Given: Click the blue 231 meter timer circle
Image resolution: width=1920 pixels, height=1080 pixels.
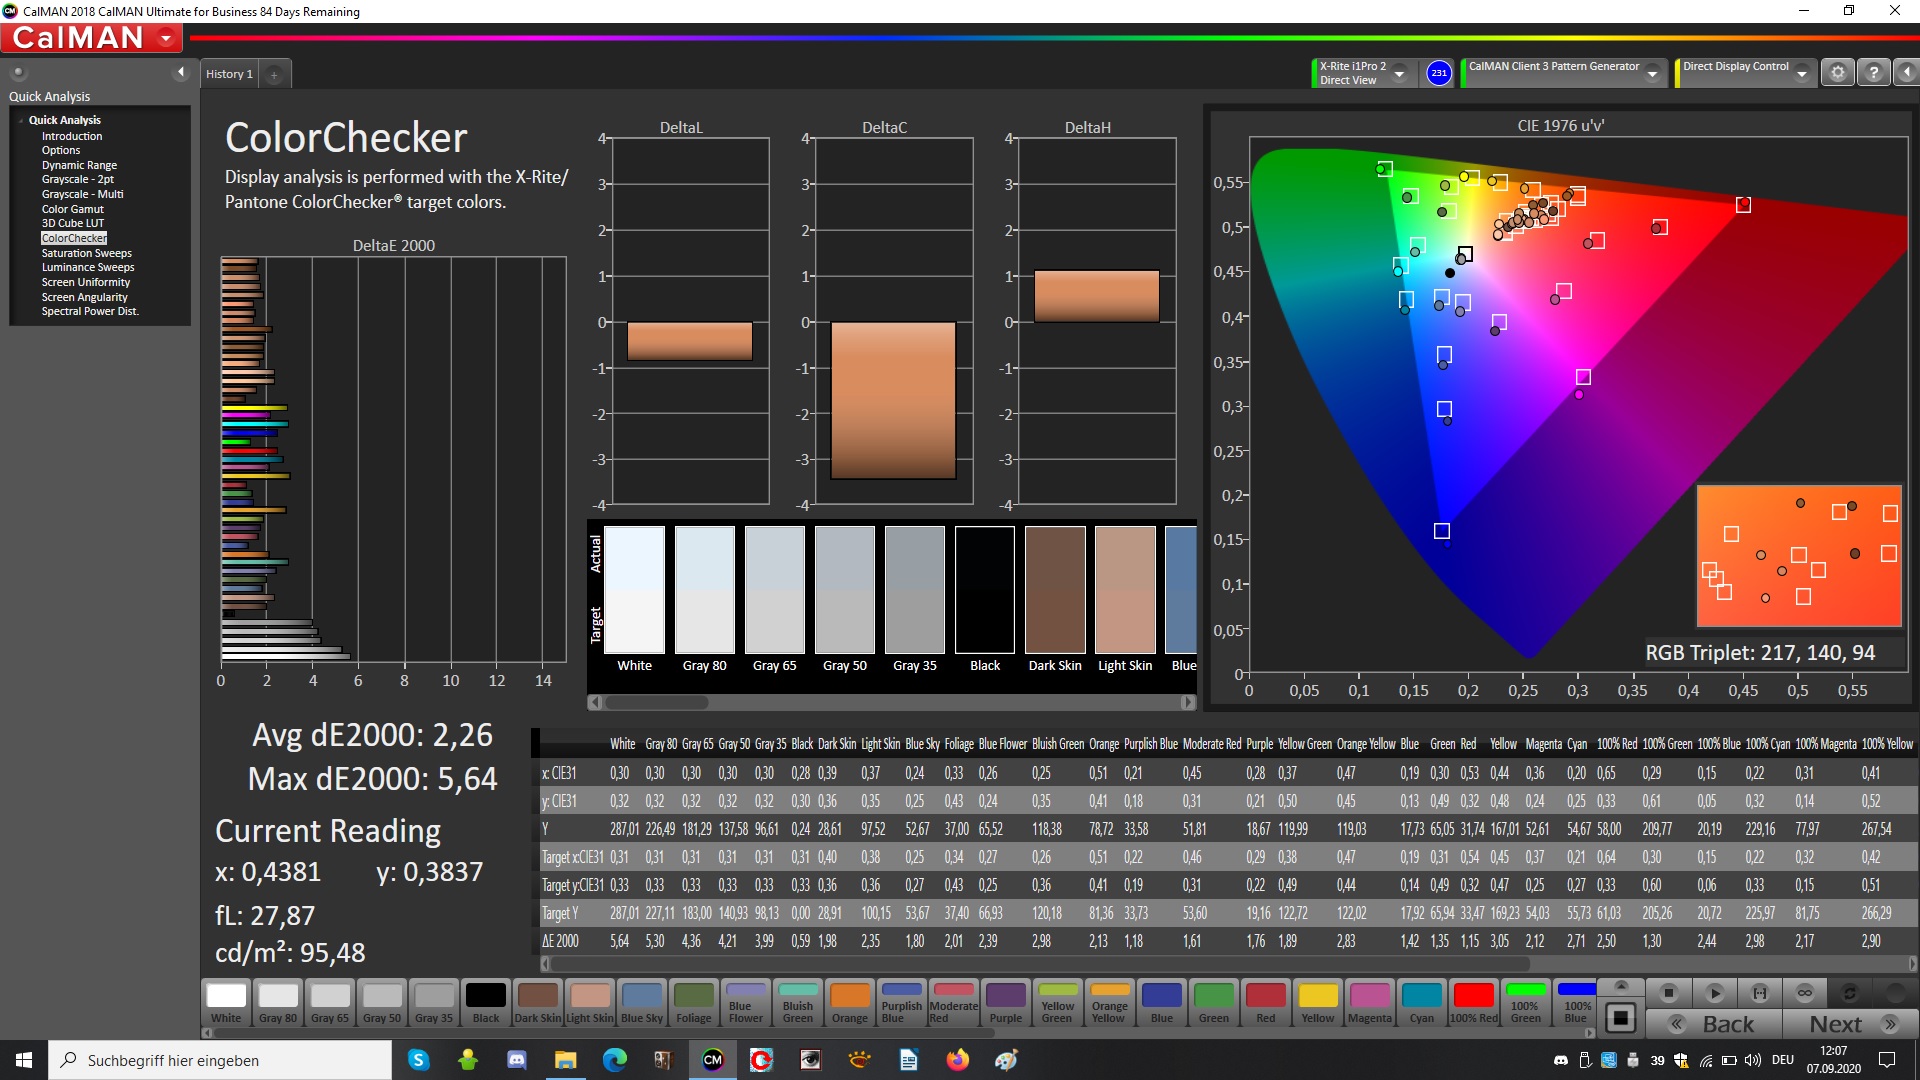Looking at the screenshot, I should [1438, 73].
